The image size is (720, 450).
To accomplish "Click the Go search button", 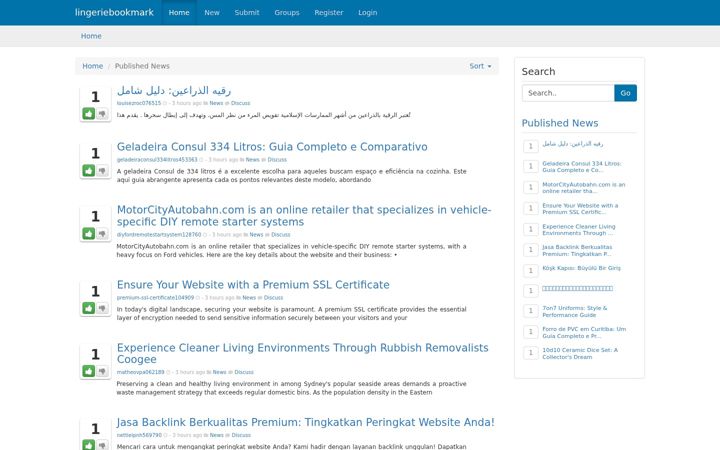I will pos(625,93).
